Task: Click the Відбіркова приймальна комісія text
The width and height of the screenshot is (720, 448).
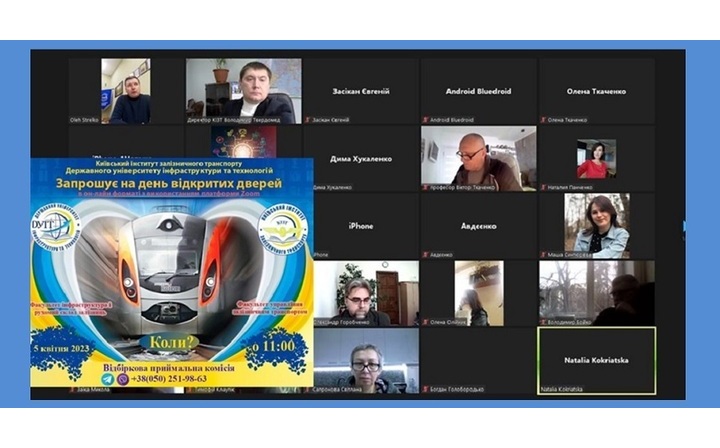Action: click(x=169, y=368)
